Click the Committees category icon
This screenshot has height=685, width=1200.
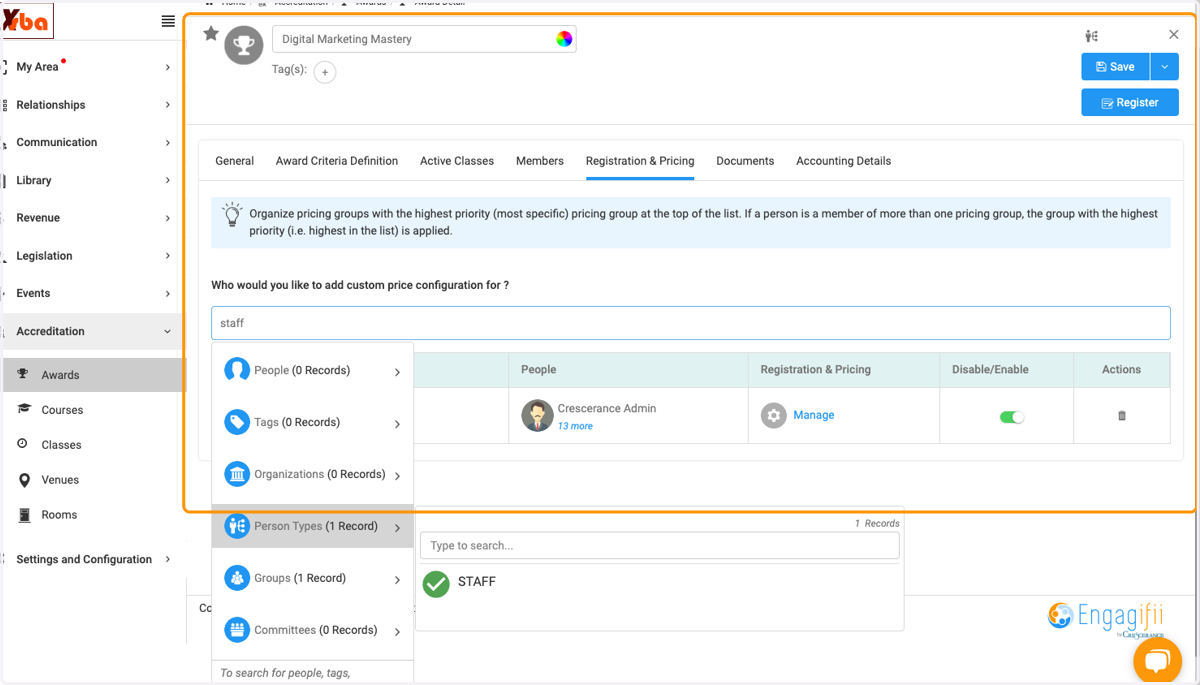[237, 630]
